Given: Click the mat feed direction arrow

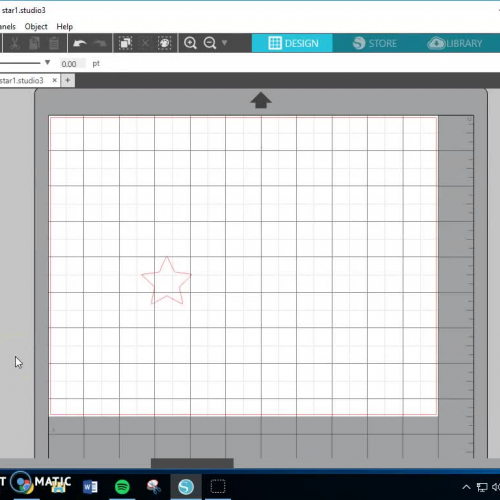Looking at the screenshot, I should coord(261,100).
